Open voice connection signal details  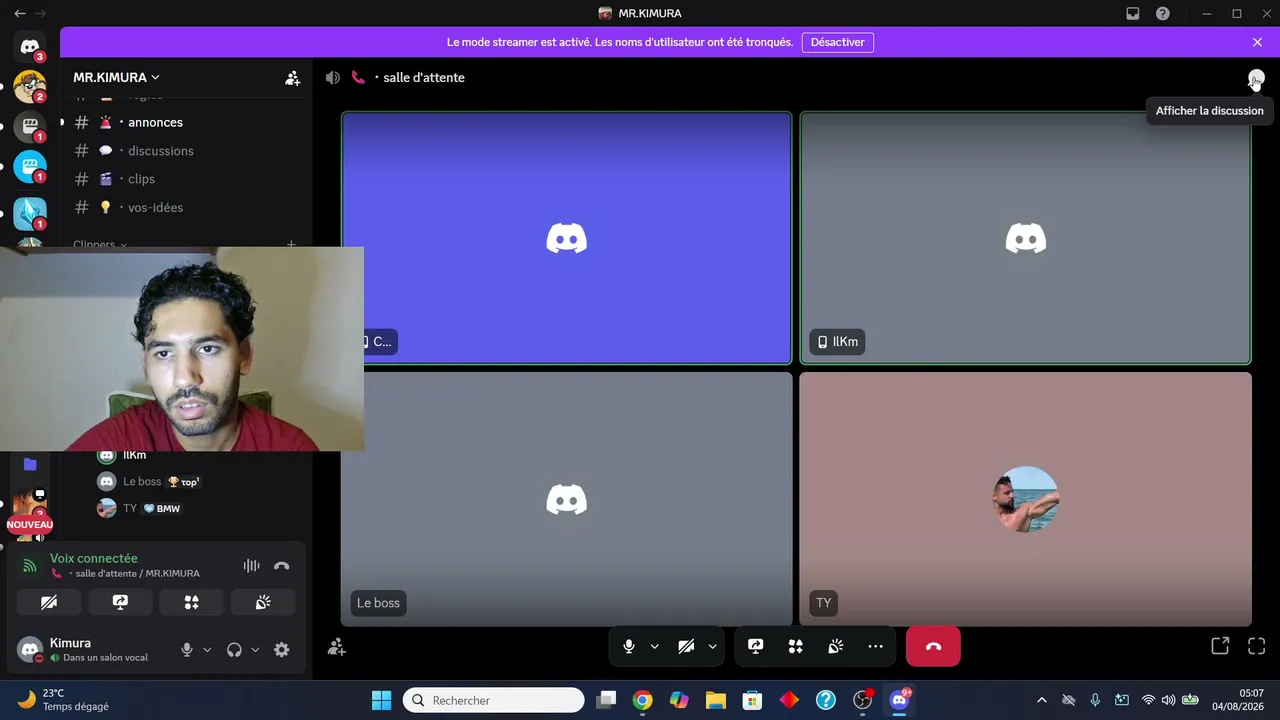[x=30, y=566]
